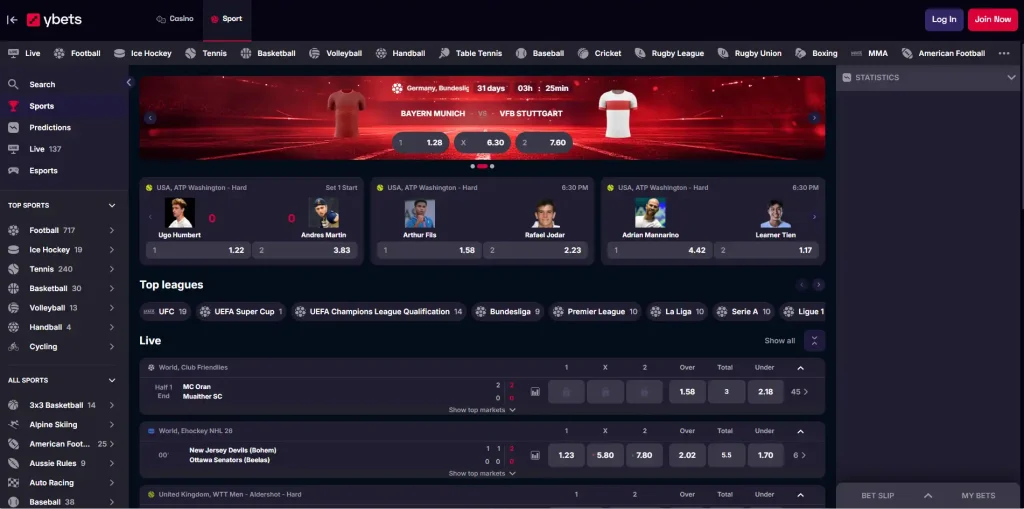Bet Bayern Munich win at 1.28
Image resolution: width=1024 pixels, height=509 pixels.
pos(421,142)
